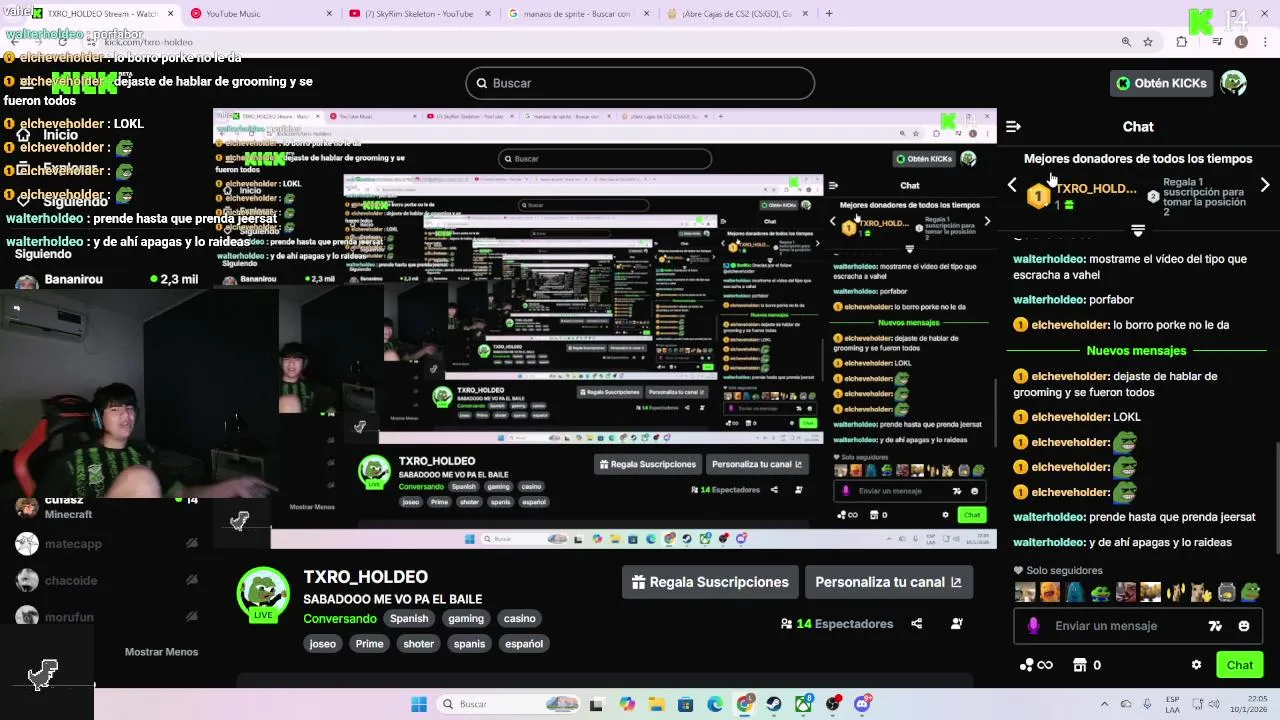Expand system tray hidden icons chevron

pyautogui.click(x=1104, y=704)
